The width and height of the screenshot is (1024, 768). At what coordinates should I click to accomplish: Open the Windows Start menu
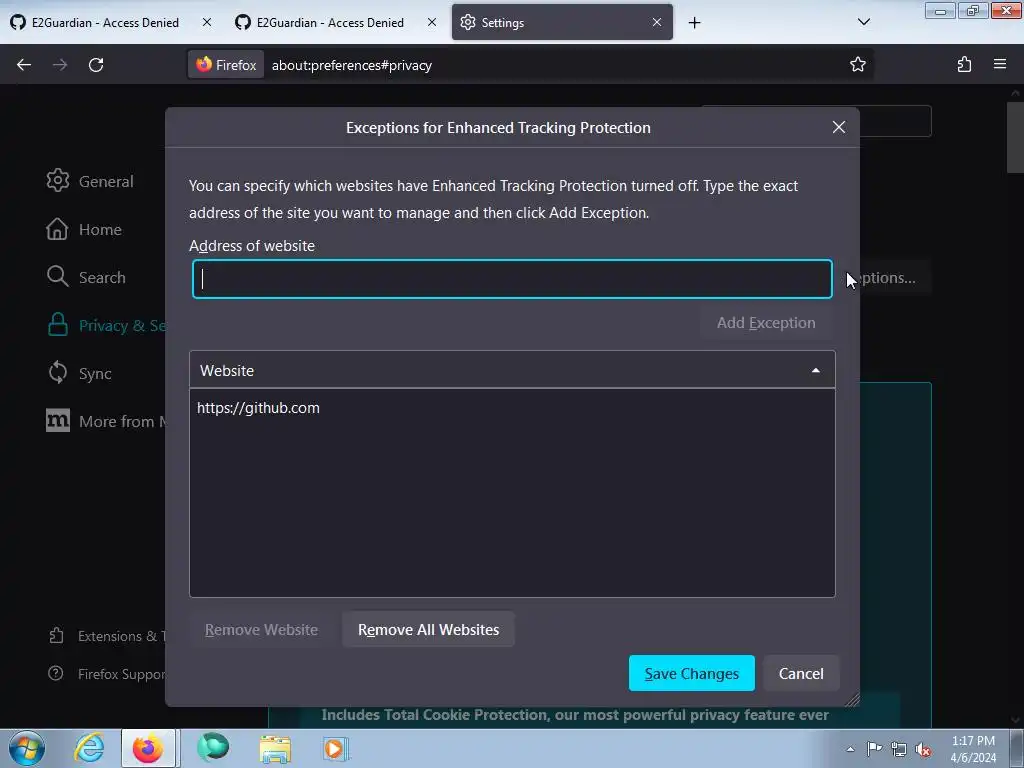pos(26,748)
